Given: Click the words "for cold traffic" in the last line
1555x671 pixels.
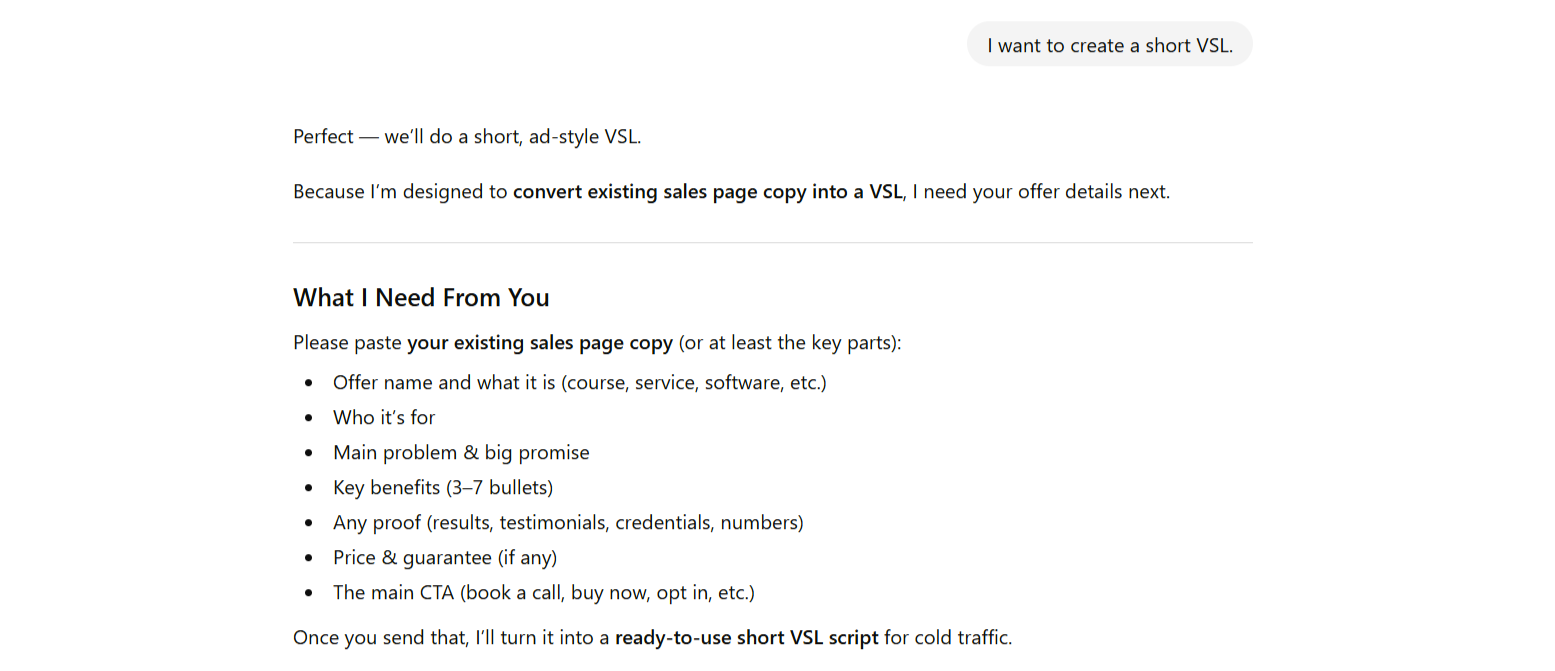Looking at the screenshot, I should pyautogui.click(x=947, y=637).
